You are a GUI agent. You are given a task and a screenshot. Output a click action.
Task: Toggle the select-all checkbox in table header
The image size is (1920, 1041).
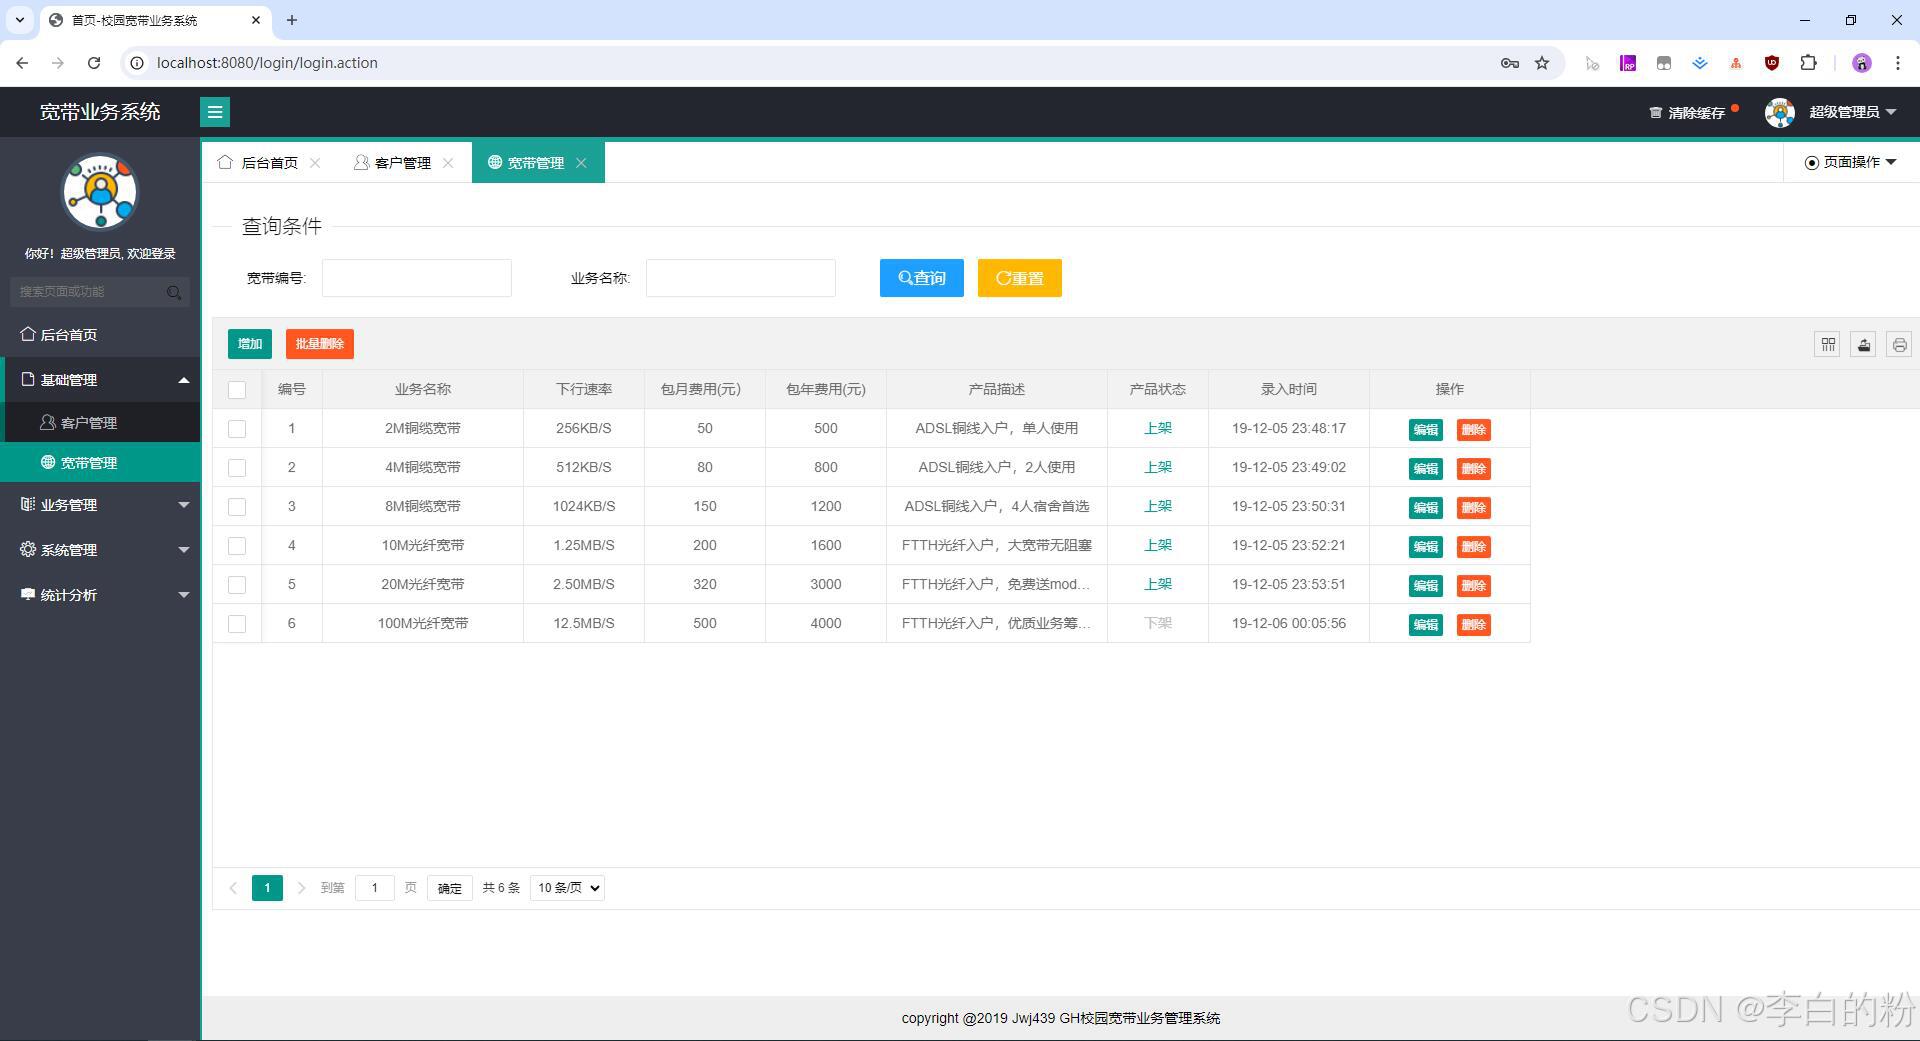pyautogui.click(x=237, y=390)
